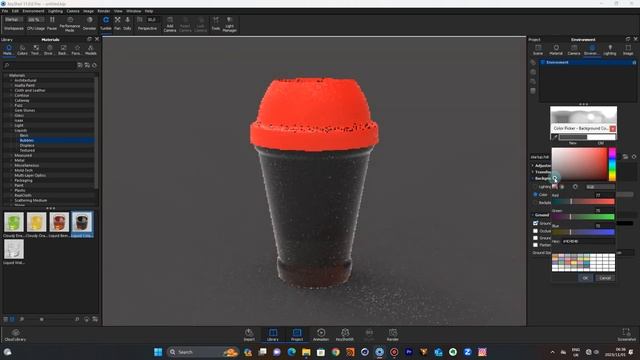Image resolution: width=640 pixels, height=360 pixels.
Task: Click the Import button in the bottom bar
Action: click(249, 335)
